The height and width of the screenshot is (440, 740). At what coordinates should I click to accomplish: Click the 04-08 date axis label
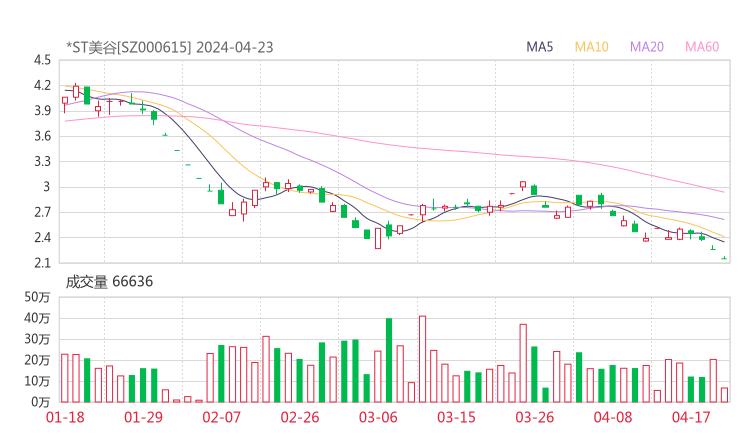pos(613,417)
